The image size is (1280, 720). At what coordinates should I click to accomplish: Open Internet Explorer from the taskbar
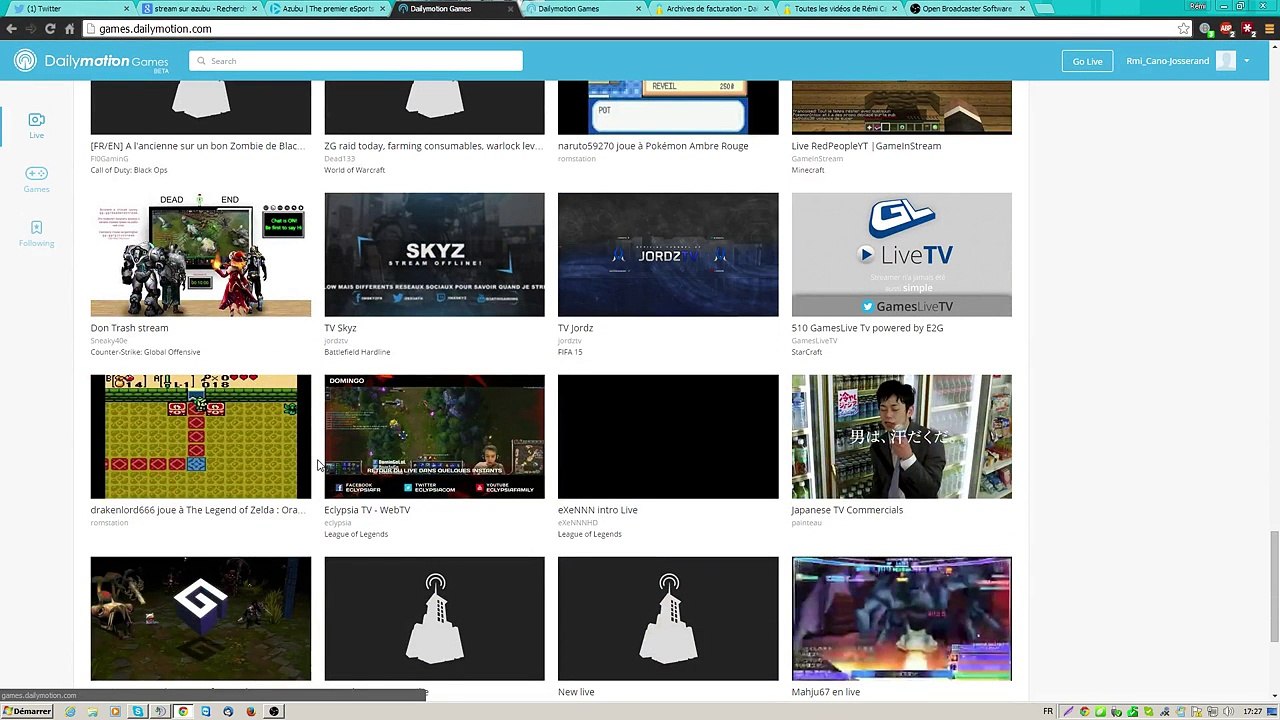[x=70, y=711]
